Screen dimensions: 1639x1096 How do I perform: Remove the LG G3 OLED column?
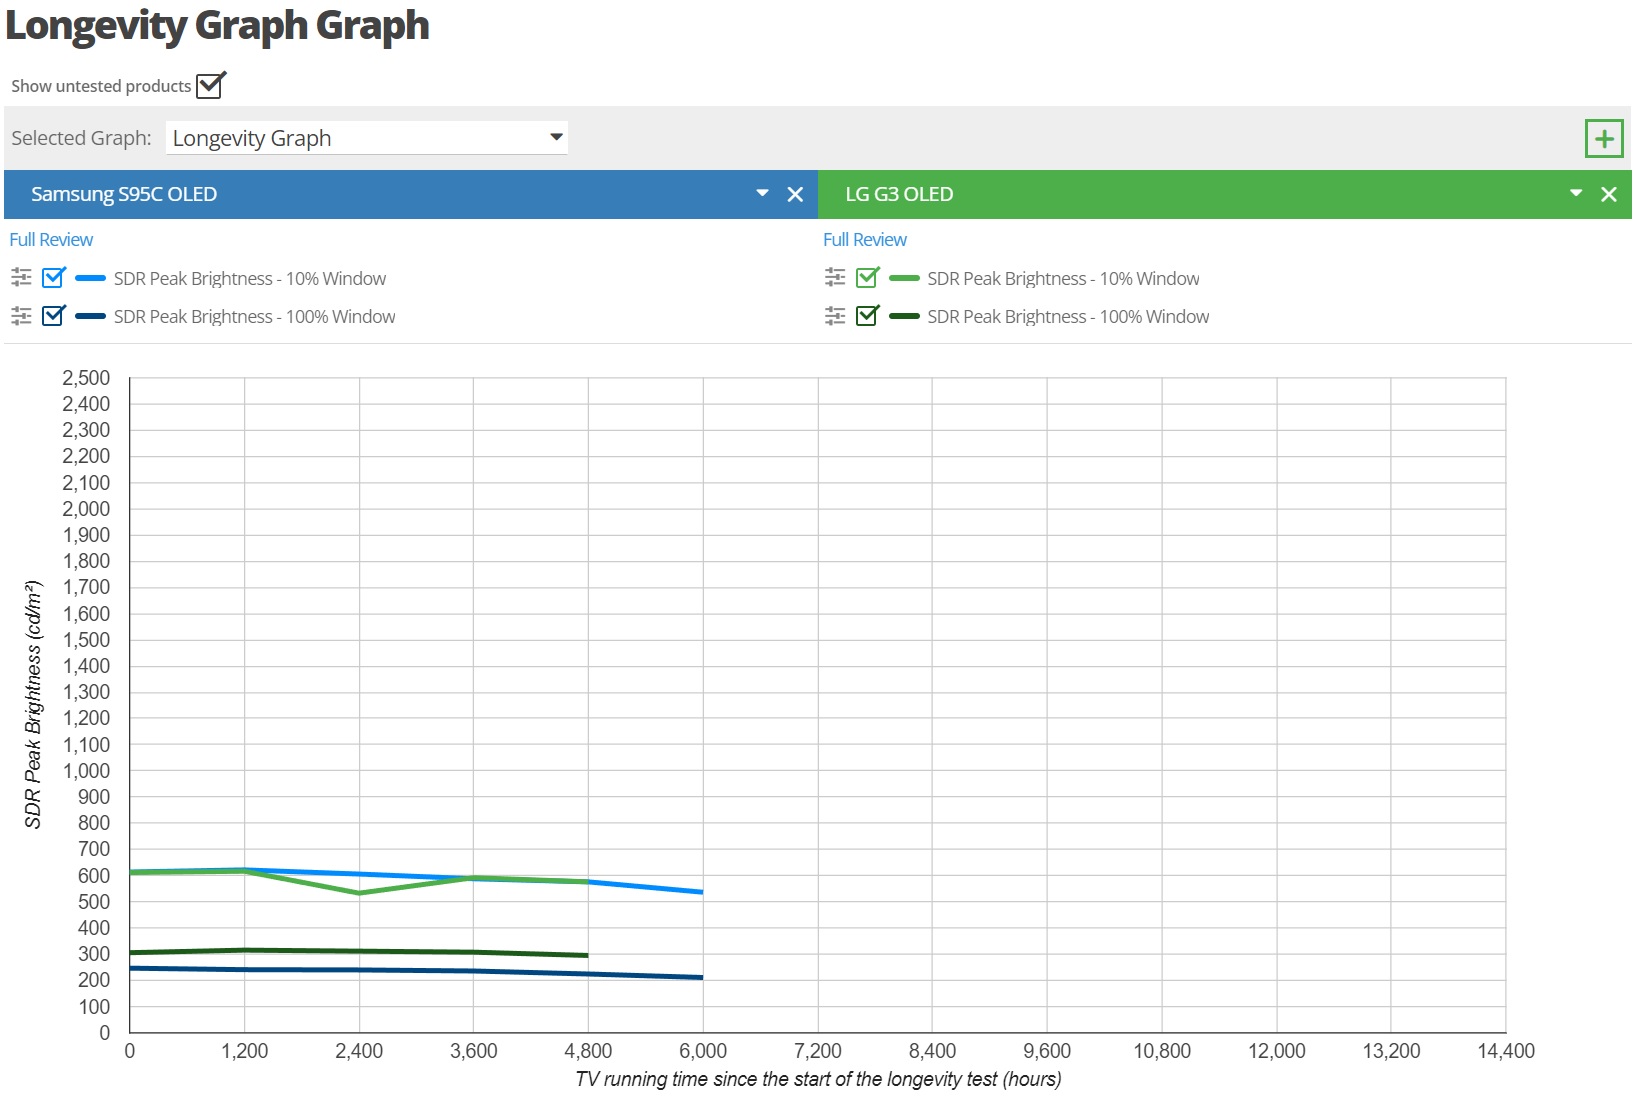pos(1609,194)
